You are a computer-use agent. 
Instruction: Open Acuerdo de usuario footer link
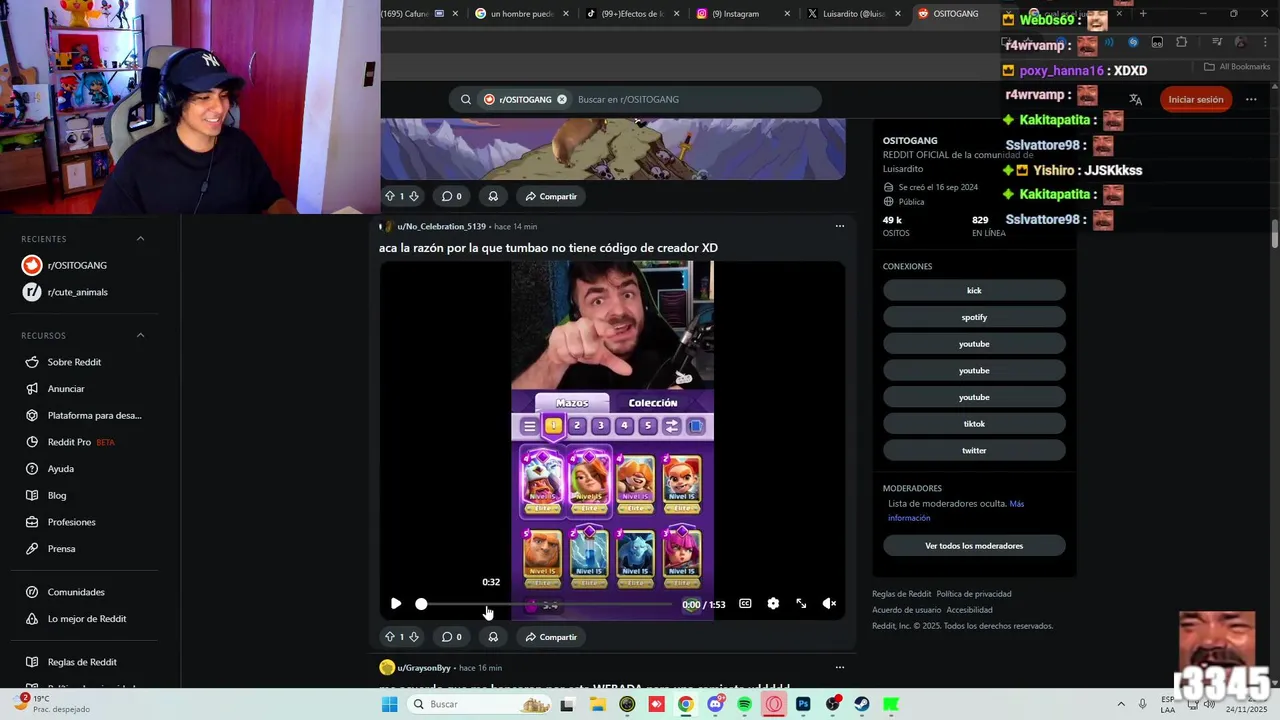906,610
